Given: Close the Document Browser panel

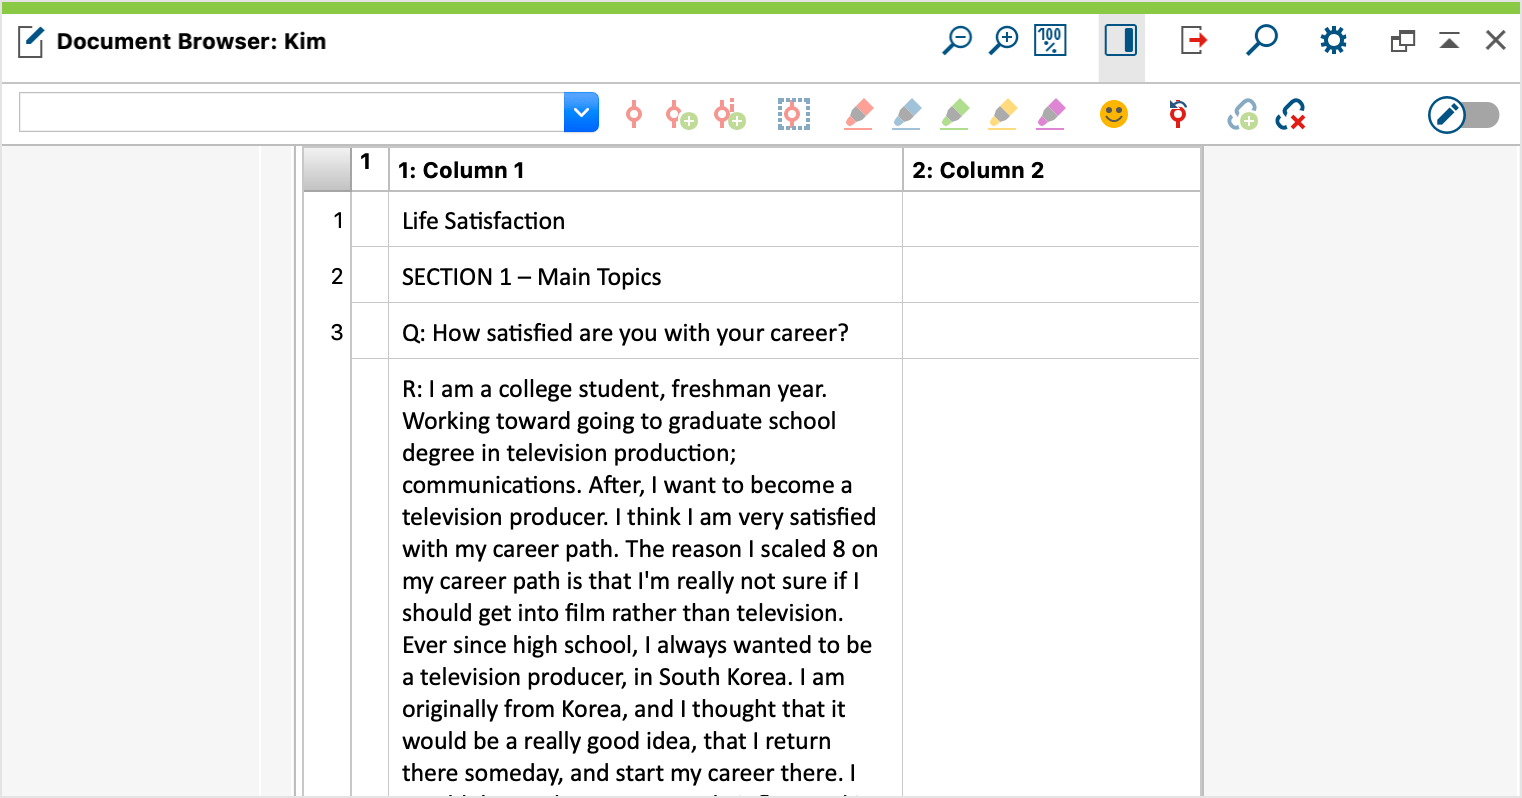Looking at the screenshot, I should click(1496, 41).
